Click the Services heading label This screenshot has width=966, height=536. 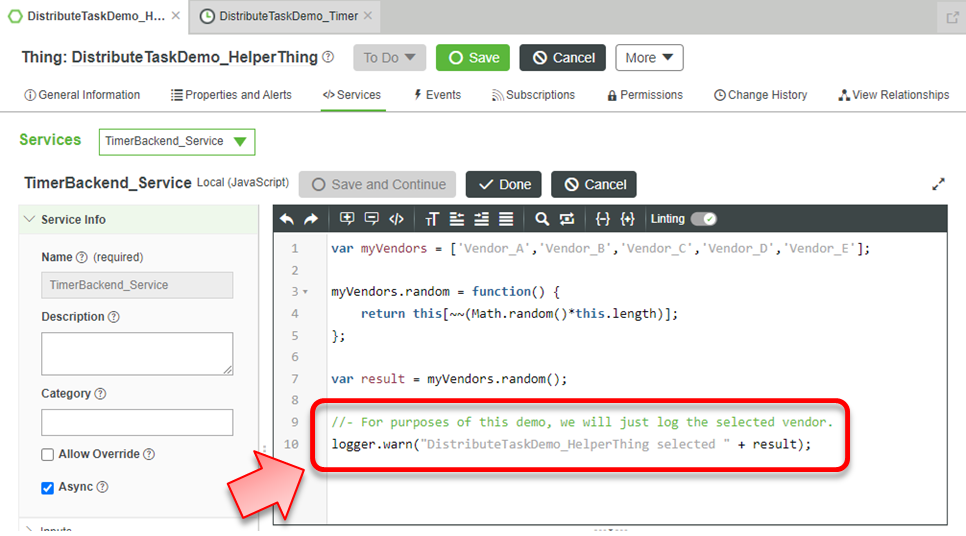50,140
